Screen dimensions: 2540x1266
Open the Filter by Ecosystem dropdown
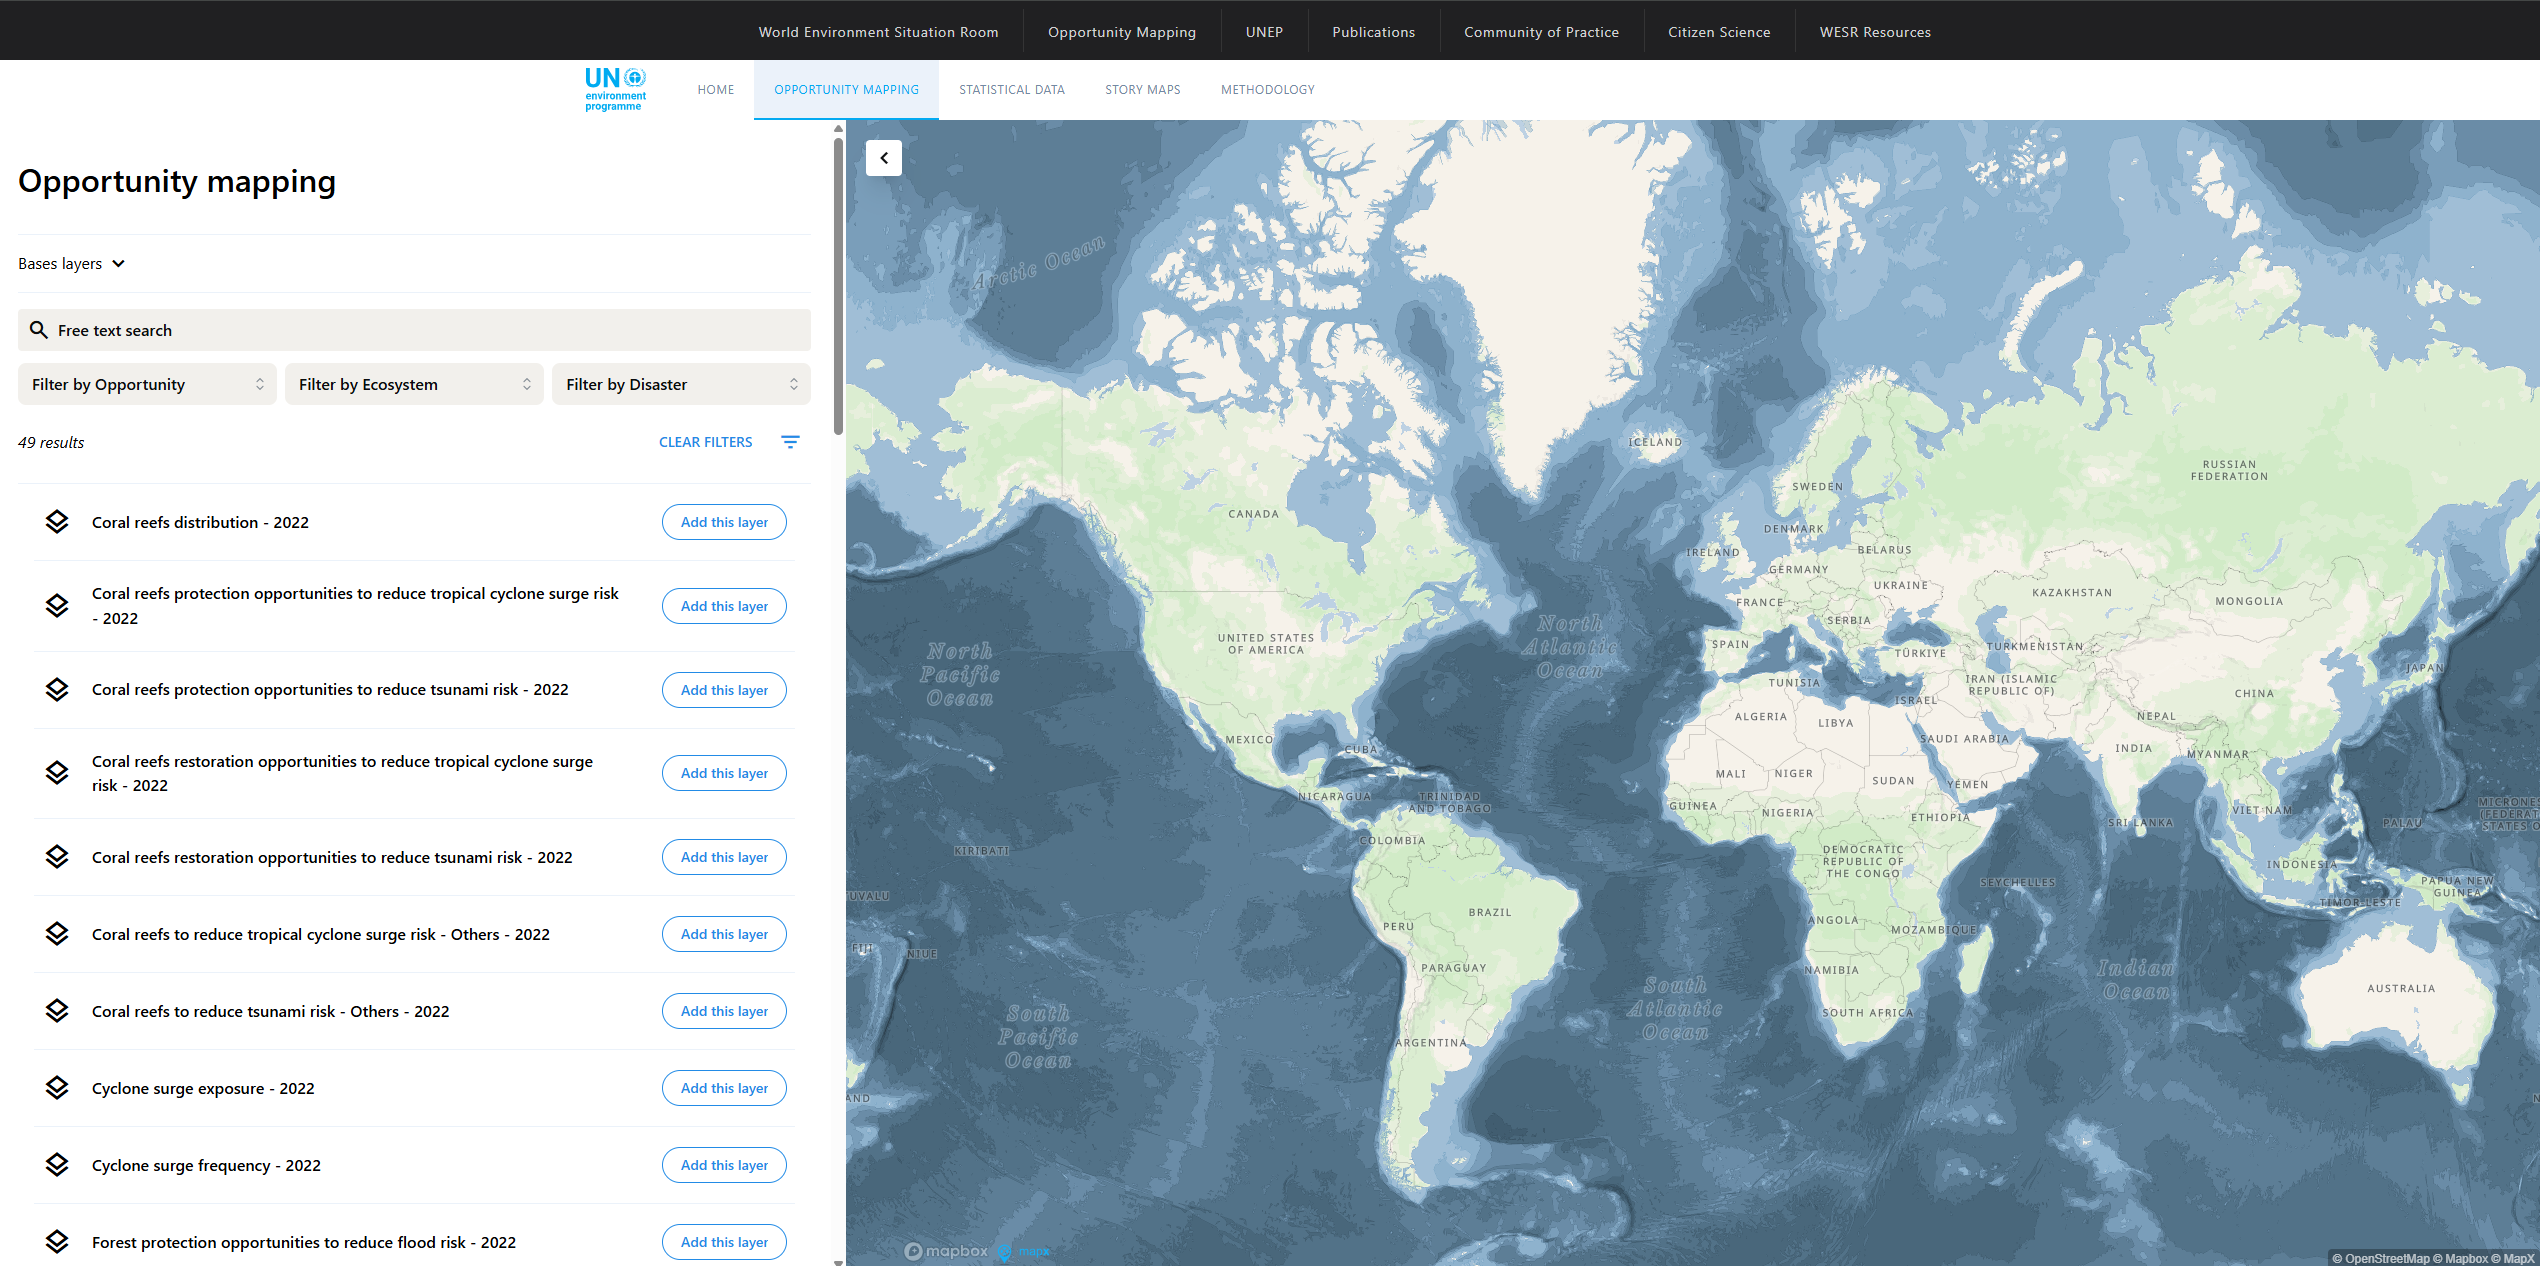click(x=414, y=385)
